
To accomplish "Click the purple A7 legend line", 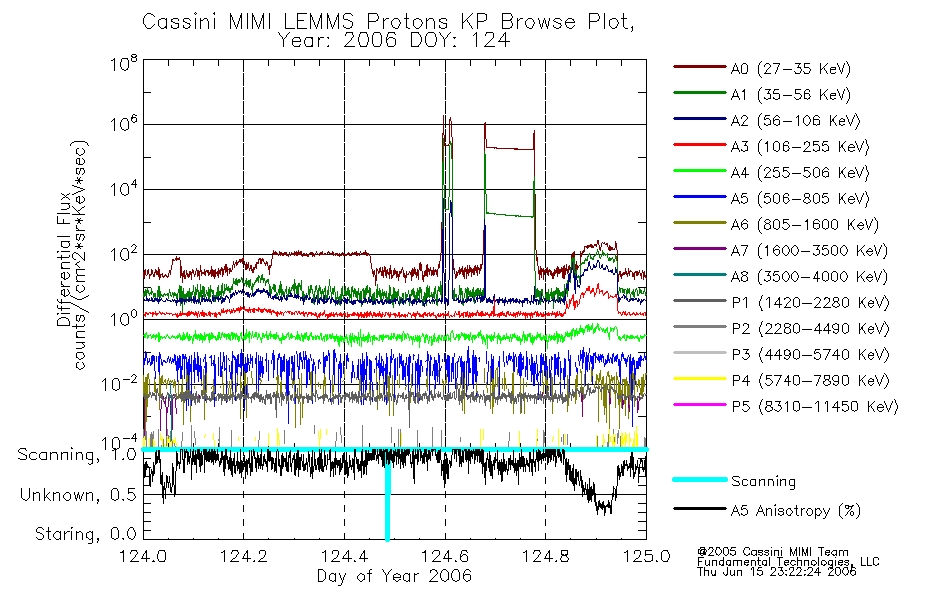I will [x=700, y=248].
